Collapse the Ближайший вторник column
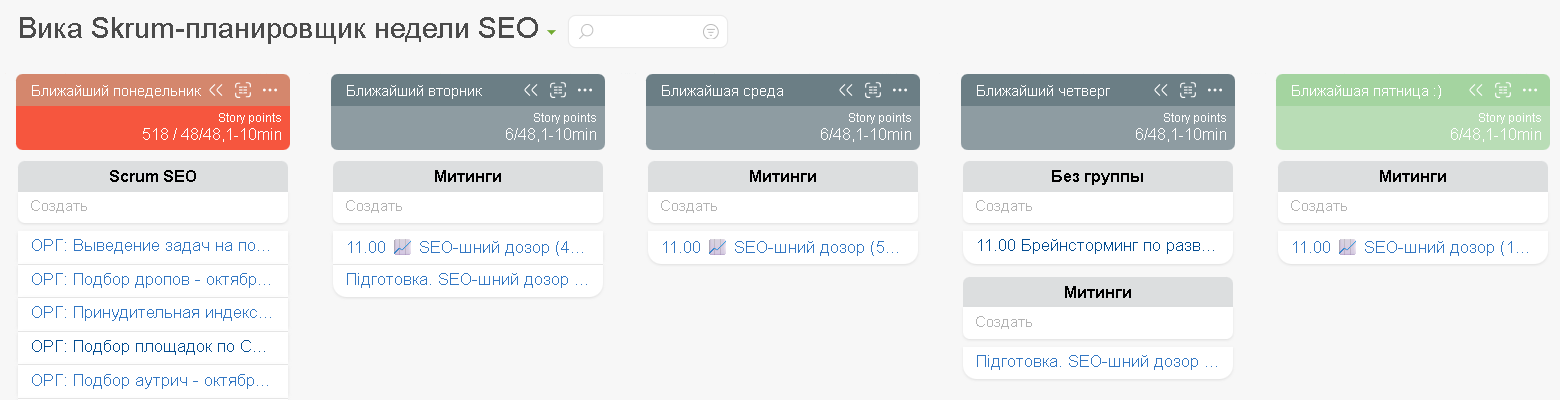 [531, 90]
